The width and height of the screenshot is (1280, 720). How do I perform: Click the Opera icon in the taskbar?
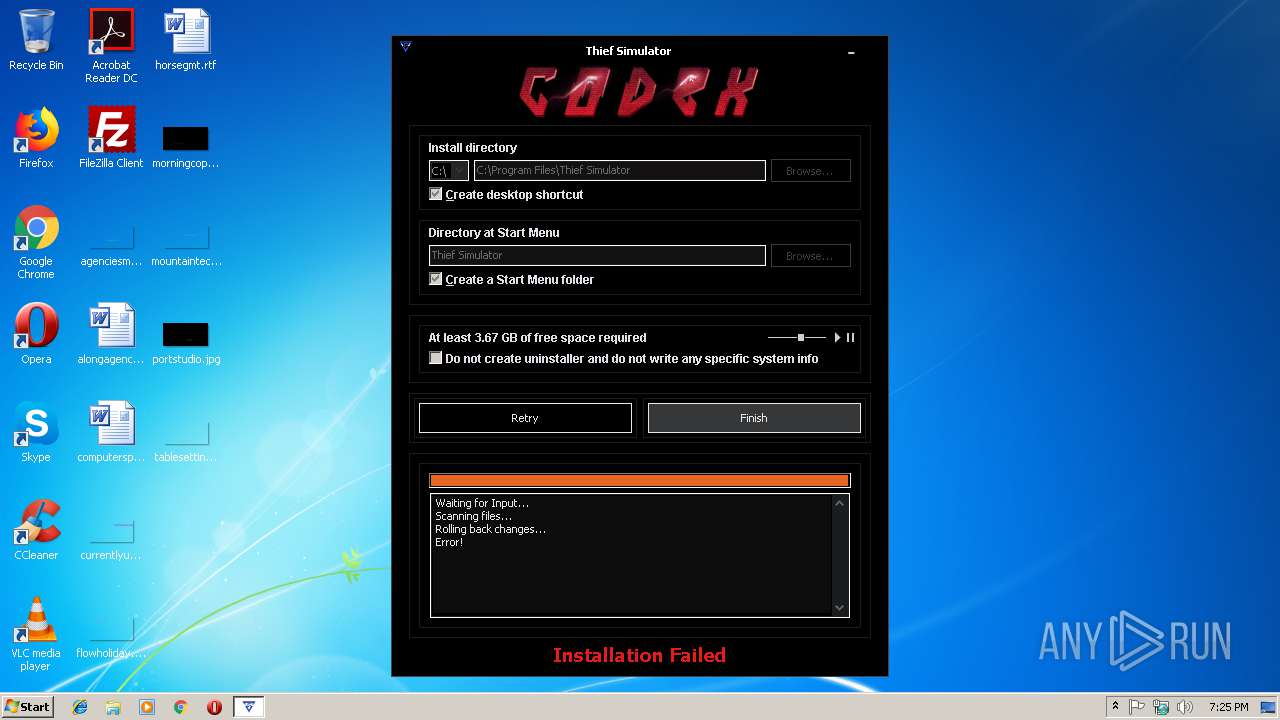click(214, 707)
